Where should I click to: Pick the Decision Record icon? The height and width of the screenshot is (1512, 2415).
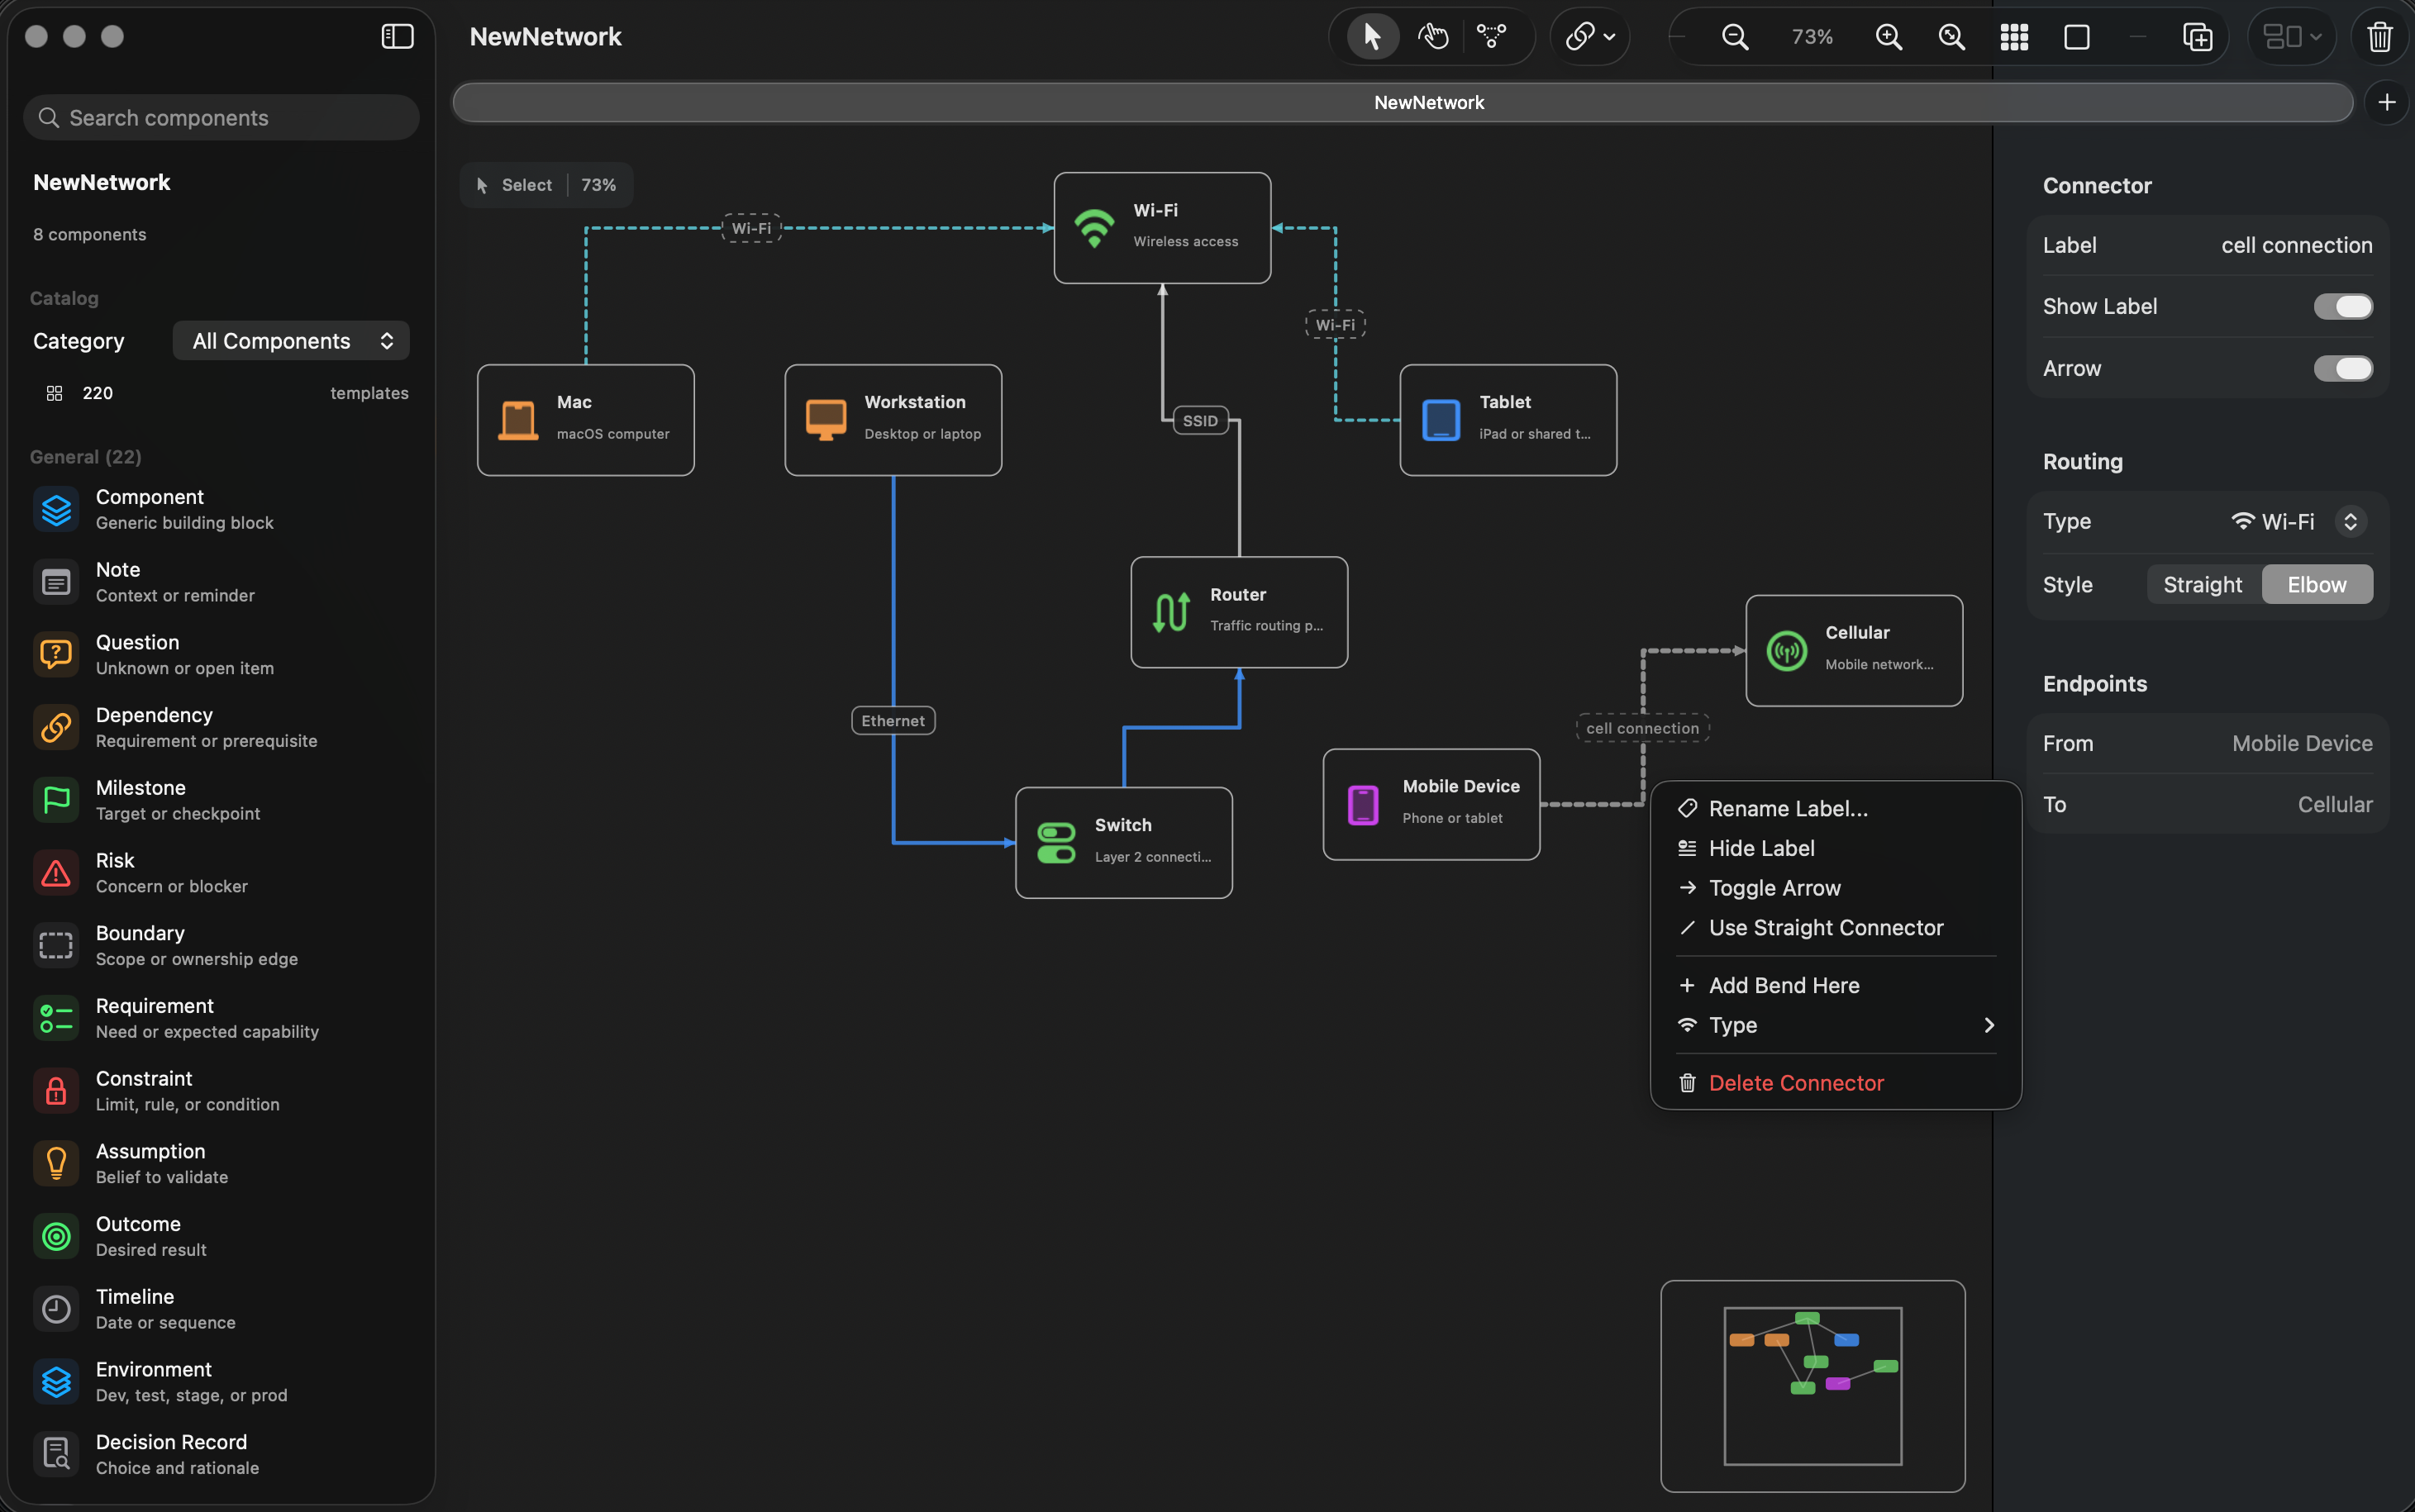point(56,1454)
